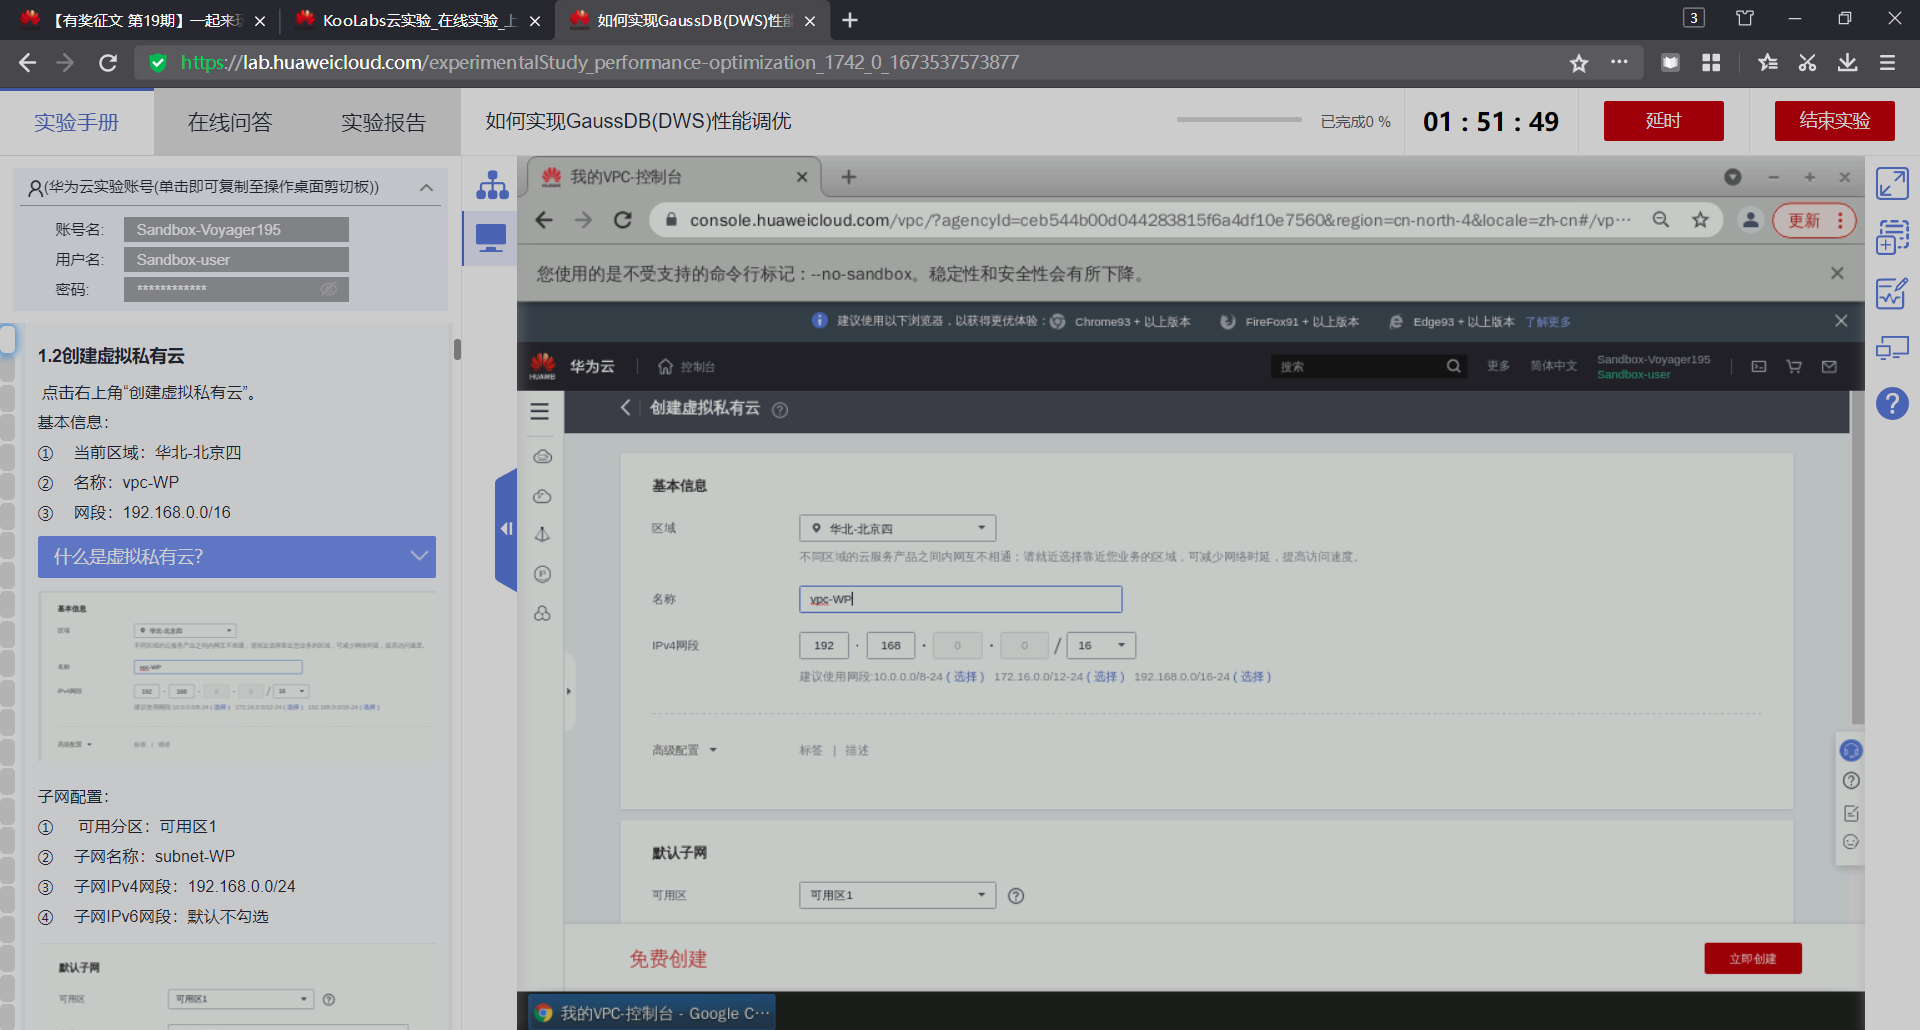Click the cloud-with-gauge icon in console sidebar

tap(543, 496)
